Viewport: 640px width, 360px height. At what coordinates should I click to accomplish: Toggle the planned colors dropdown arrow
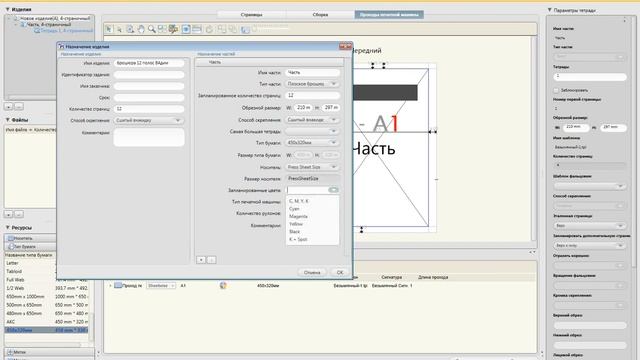(333, 190)
